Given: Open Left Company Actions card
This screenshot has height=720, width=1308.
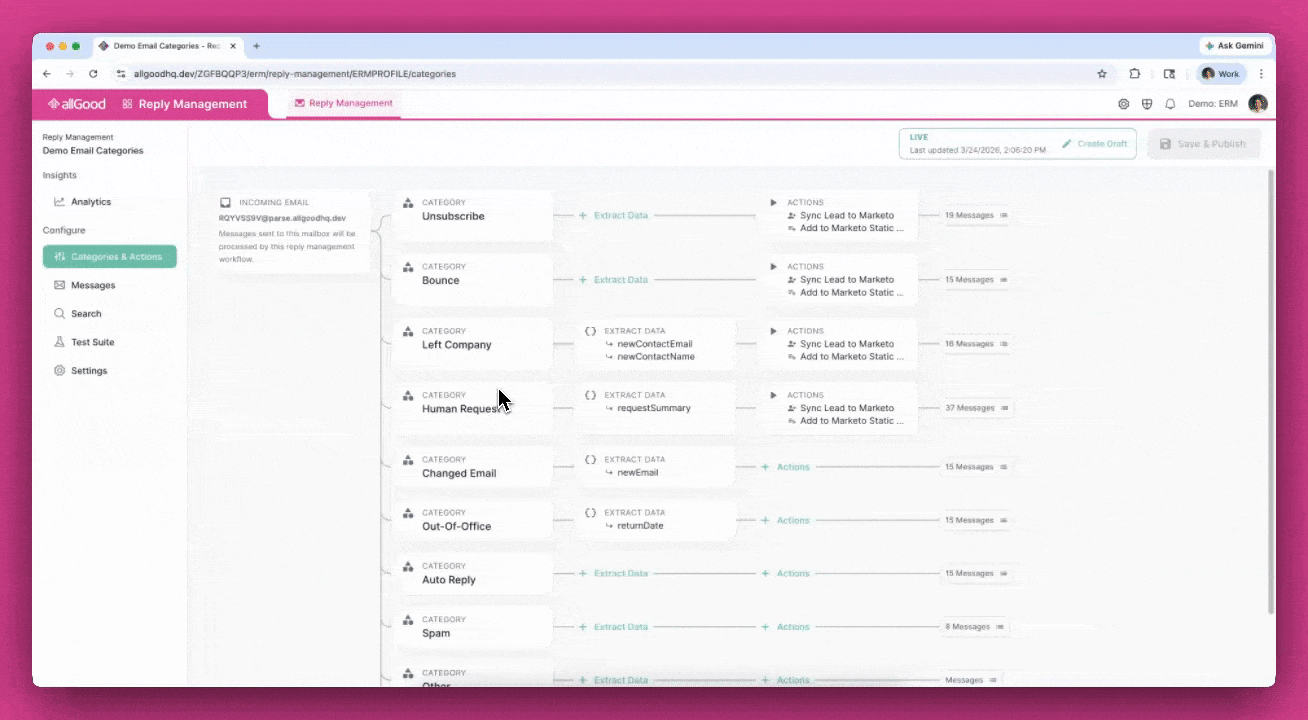Looking at the screenshot, I should click(838, 343).
